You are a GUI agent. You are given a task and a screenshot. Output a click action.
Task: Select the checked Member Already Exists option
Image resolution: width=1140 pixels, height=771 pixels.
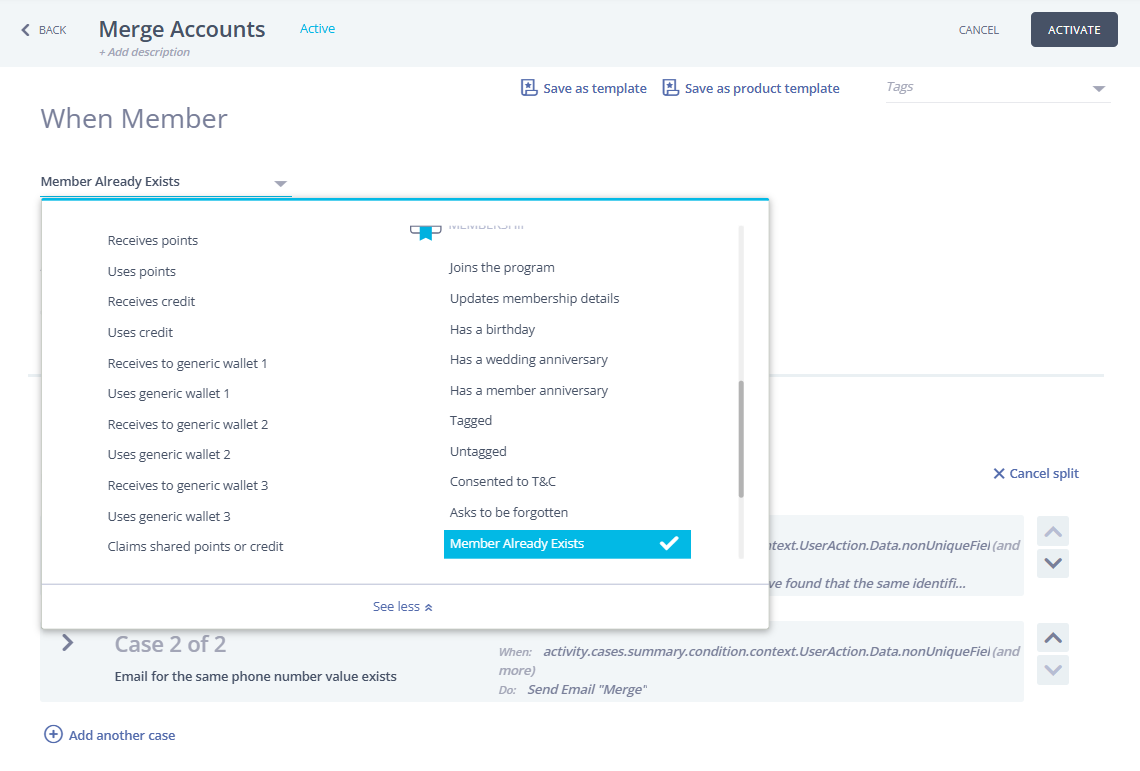(x=567, y=544)
